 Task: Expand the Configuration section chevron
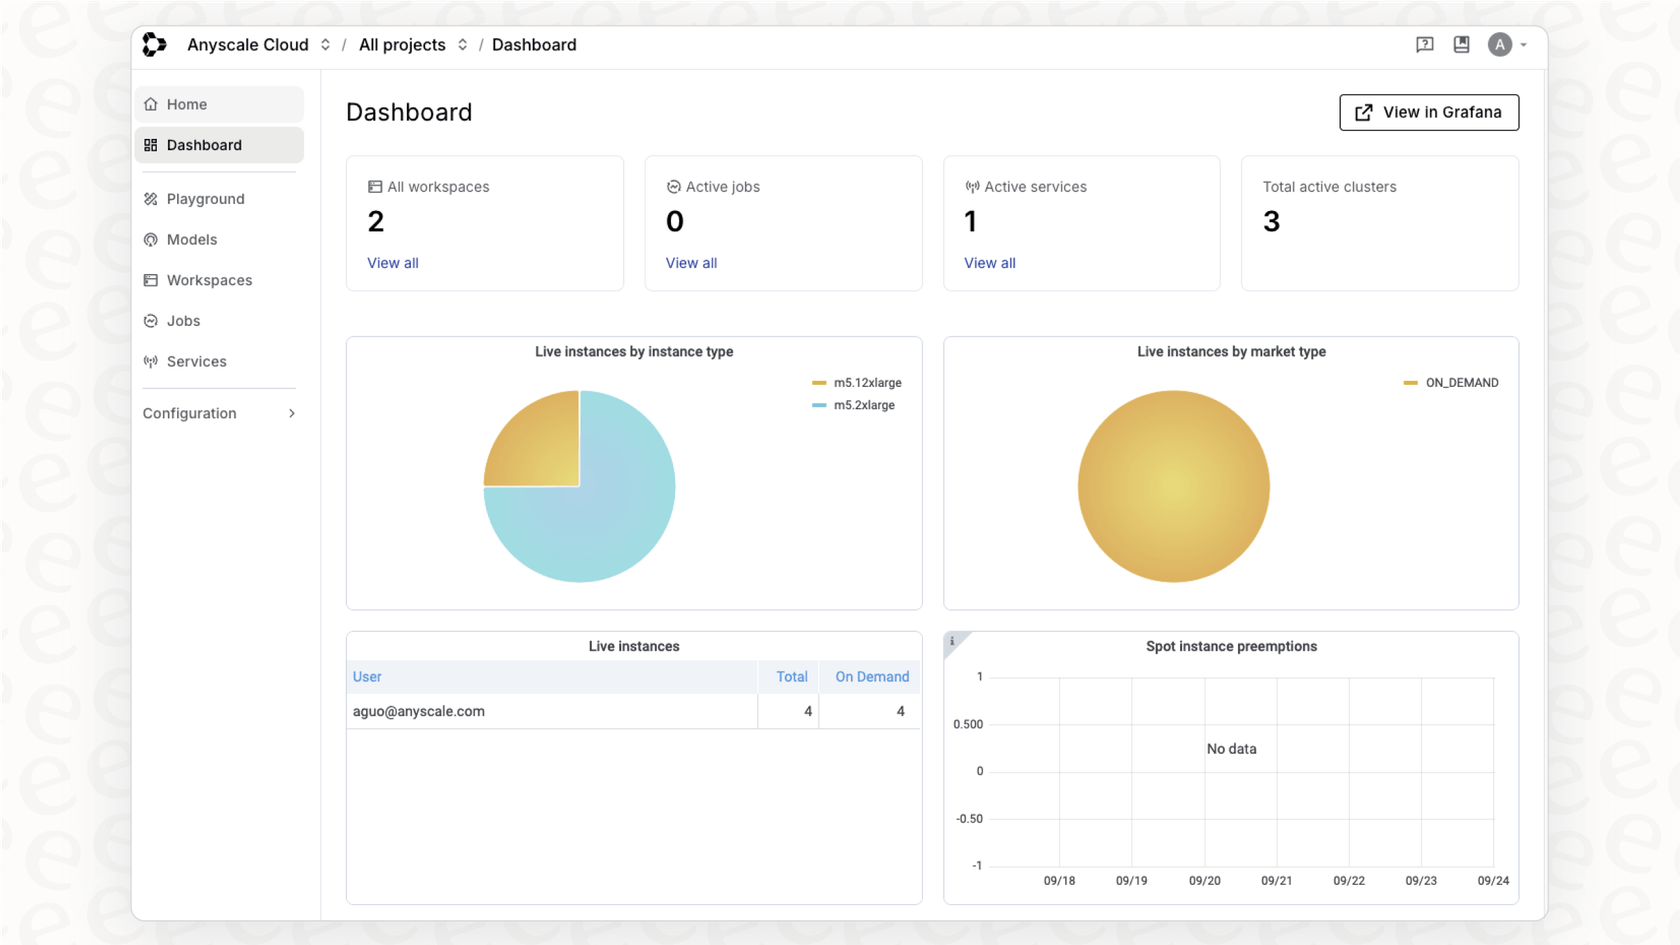291,413
